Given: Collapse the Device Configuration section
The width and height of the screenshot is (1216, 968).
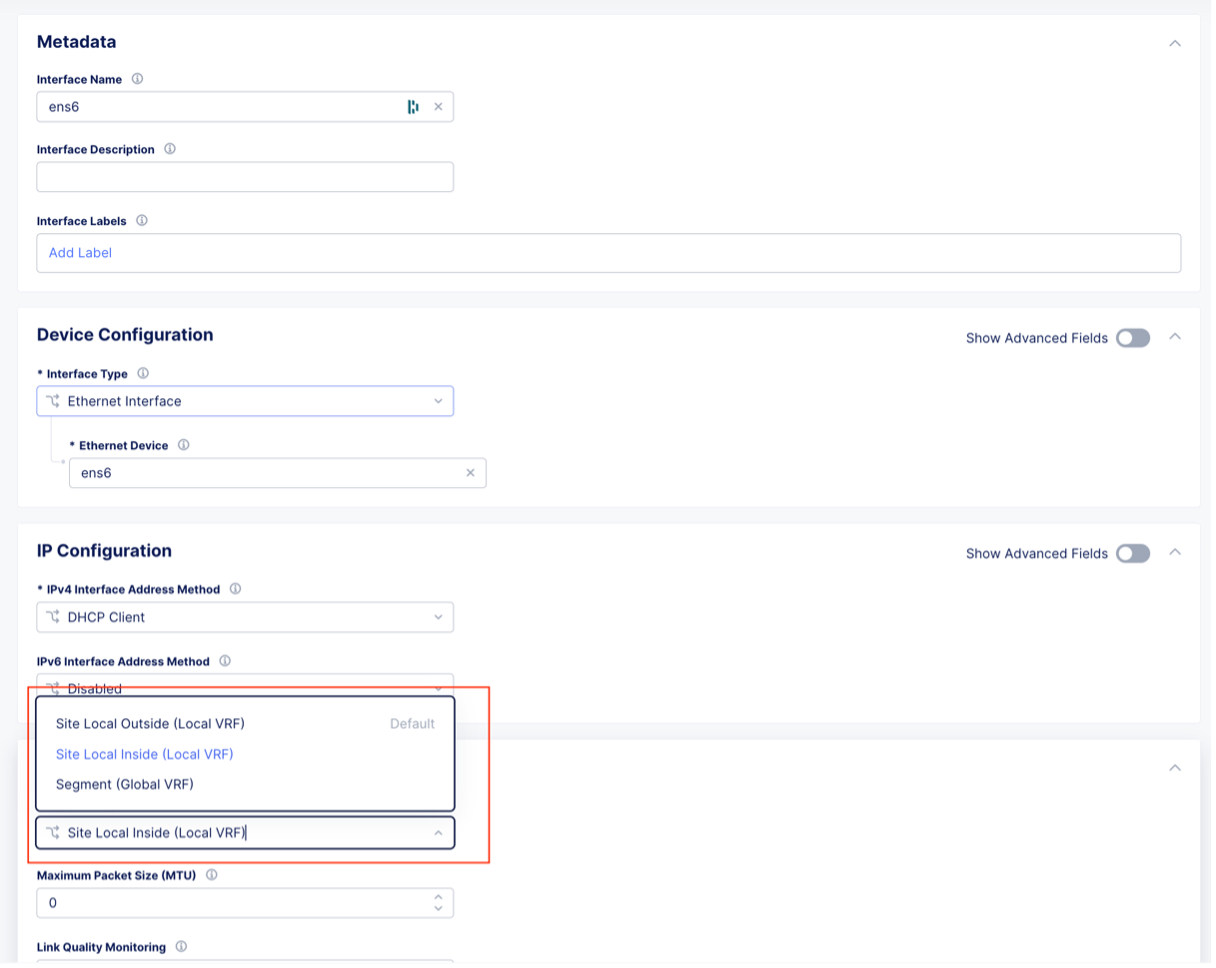Looking at the screenshot, I should tap(1175, 338).
